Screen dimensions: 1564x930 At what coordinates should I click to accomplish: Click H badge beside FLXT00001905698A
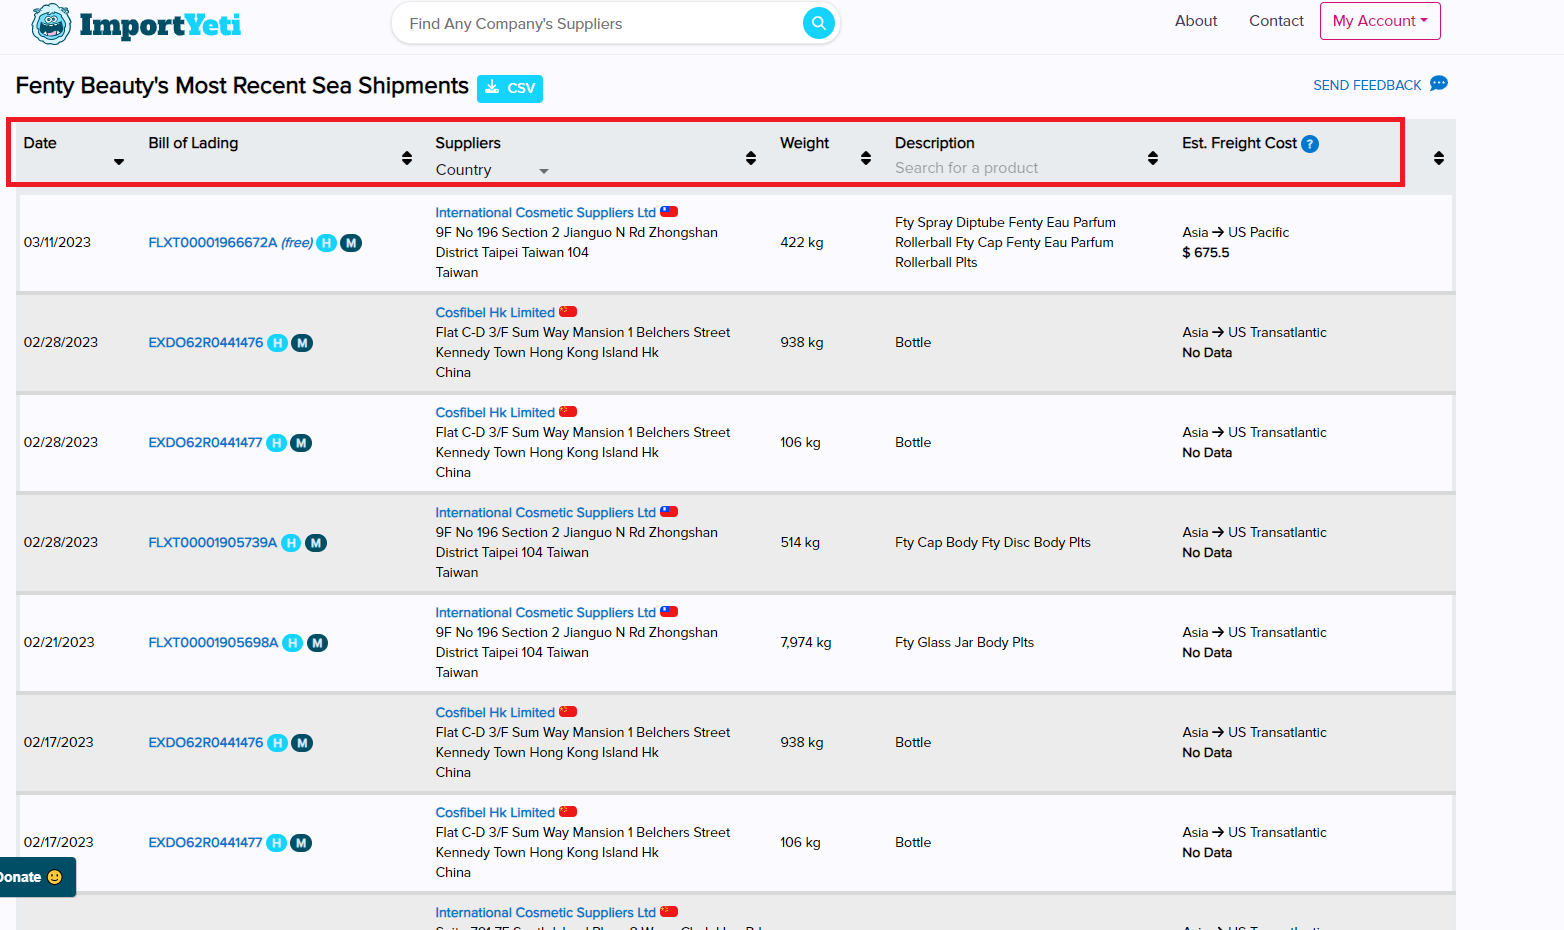293,643
